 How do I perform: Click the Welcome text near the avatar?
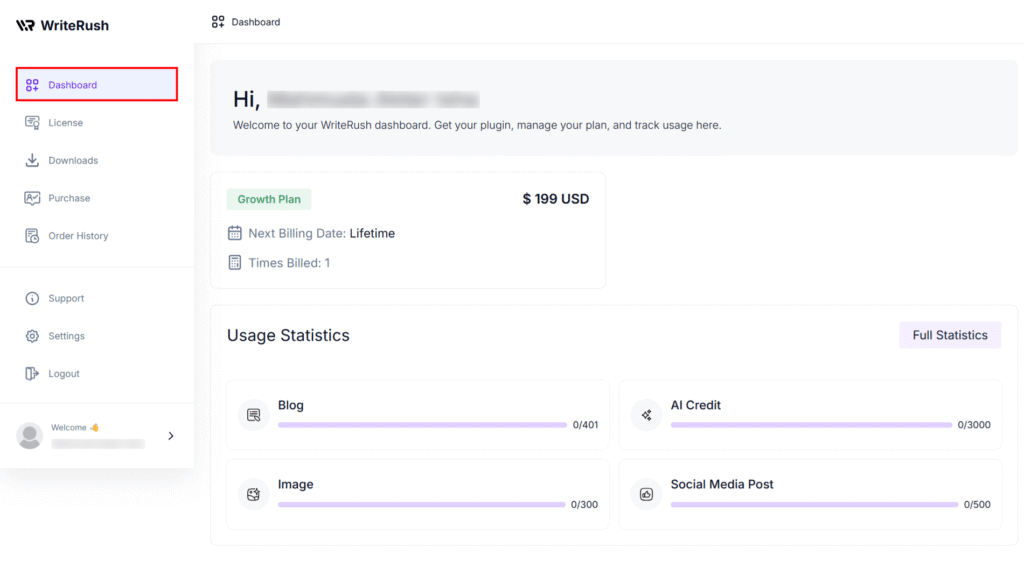69,428
